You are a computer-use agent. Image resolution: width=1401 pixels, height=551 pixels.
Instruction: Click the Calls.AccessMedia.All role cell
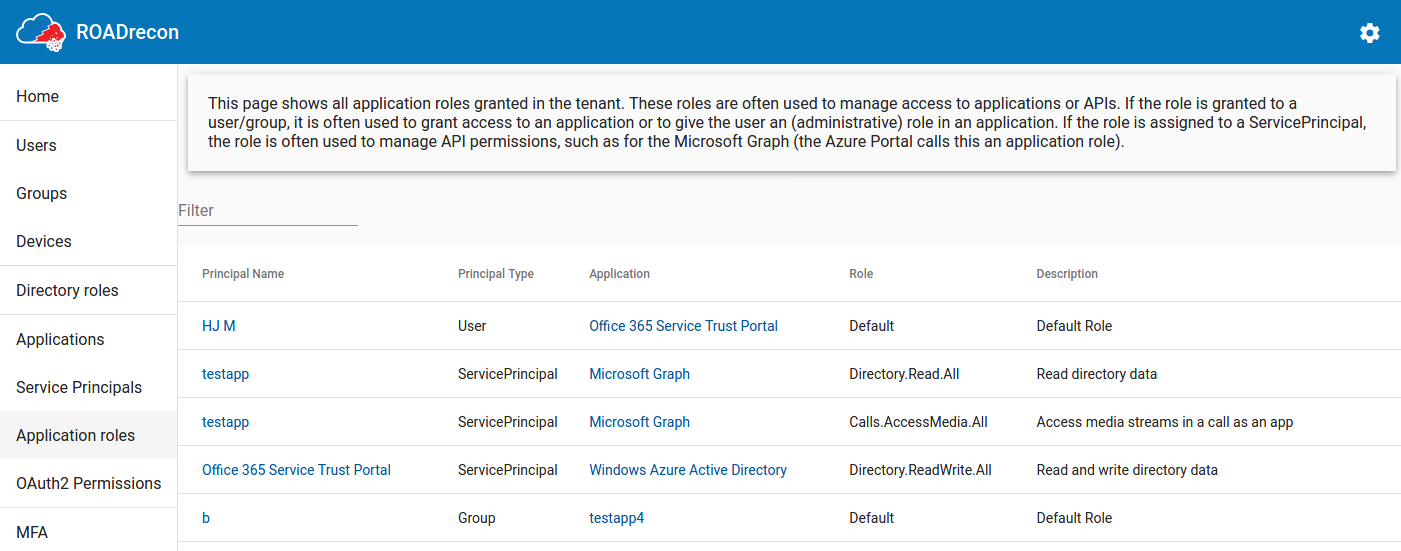pos(918,422)
